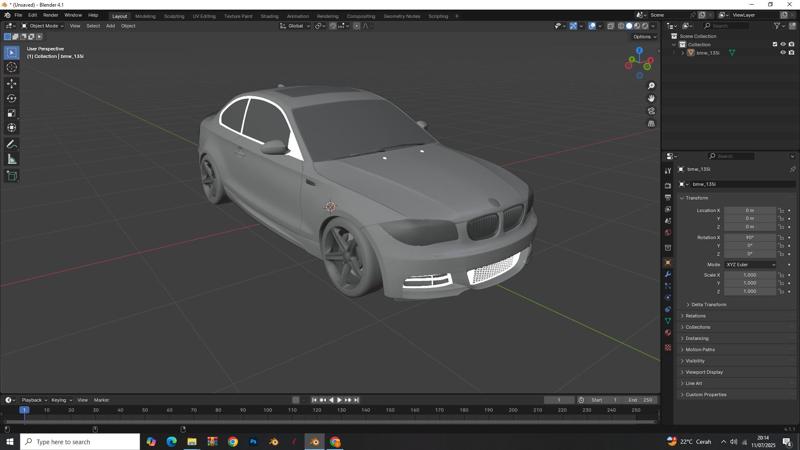
Task: Open Global transform orientation dropdown
Action: [x=295, y=26]
